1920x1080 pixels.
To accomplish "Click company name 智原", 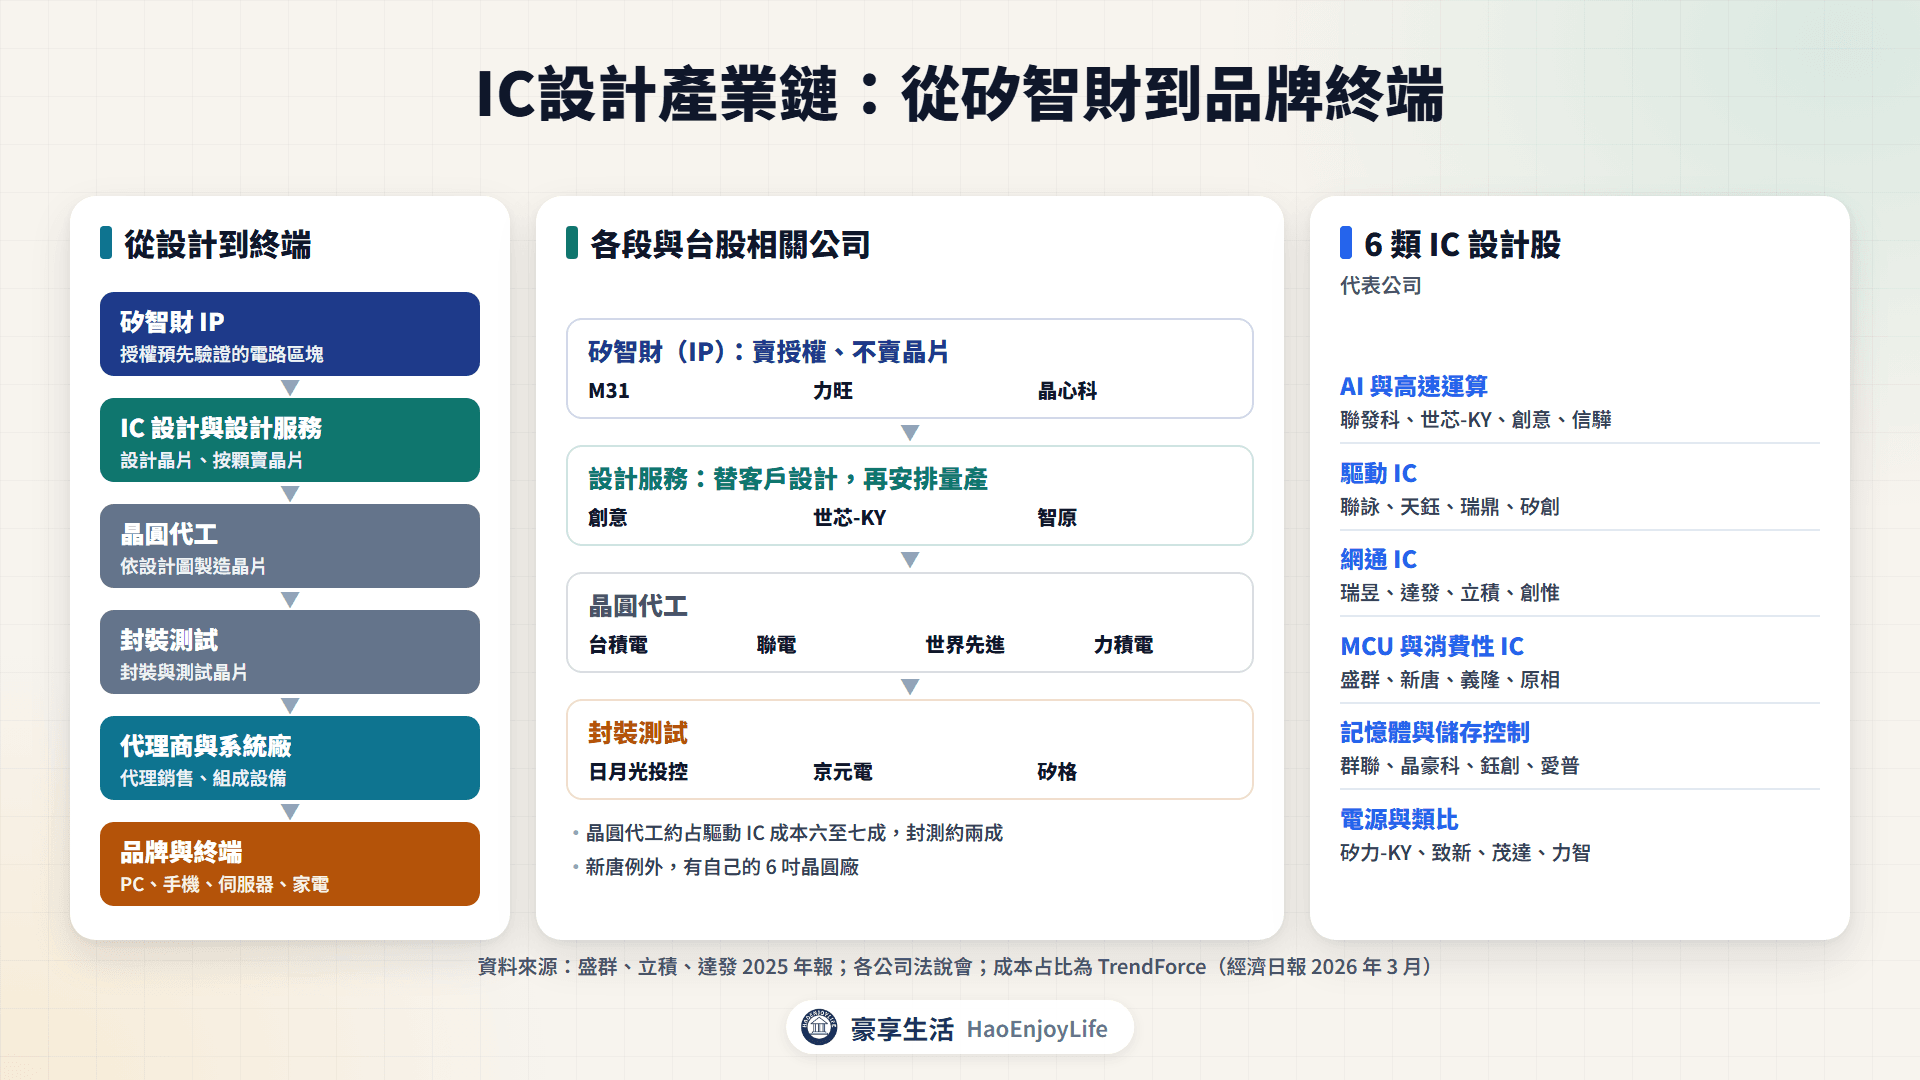I will (x=1057, y=518).
